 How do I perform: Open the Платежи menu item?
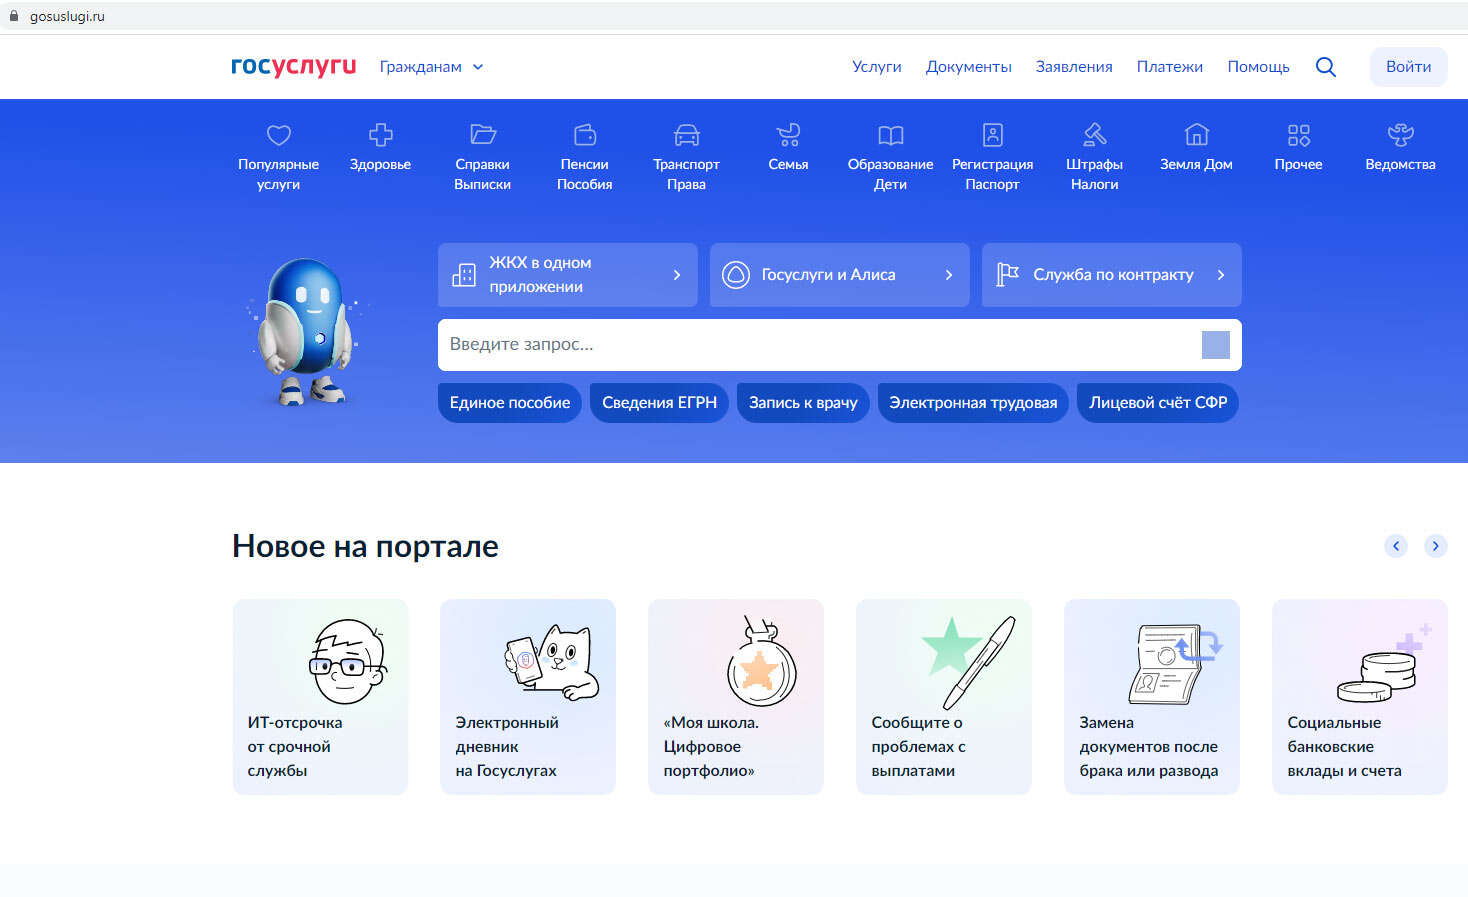(1169, 67)
